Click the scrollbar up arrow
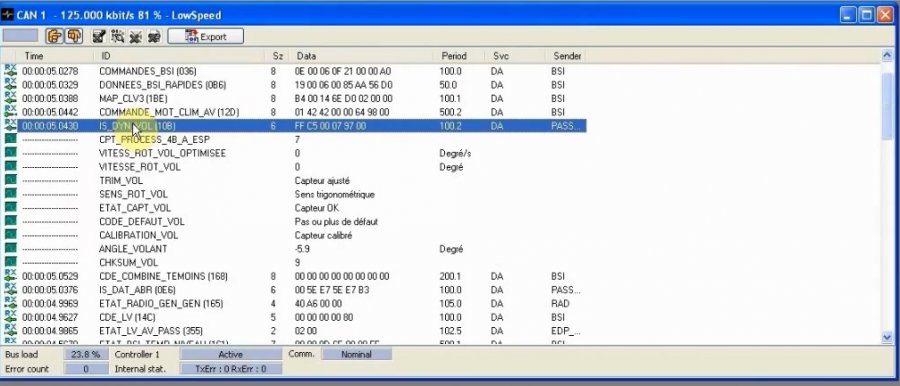 pyautogui.click(x=887, y=56)
